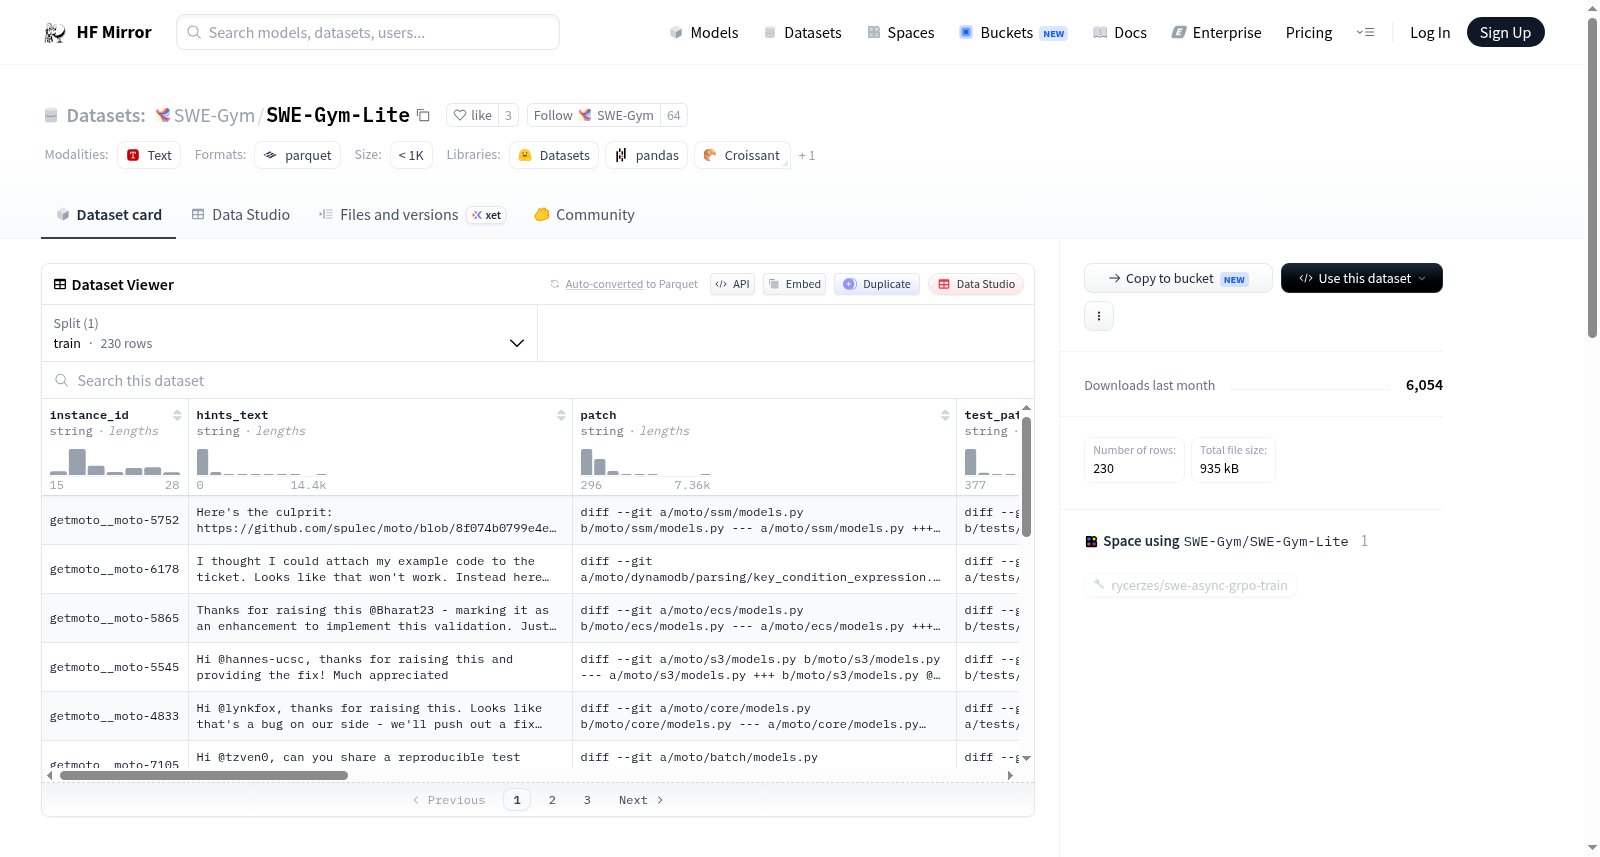Click the Previous page button
This screenshot has height=857, width=1600.
449,800
